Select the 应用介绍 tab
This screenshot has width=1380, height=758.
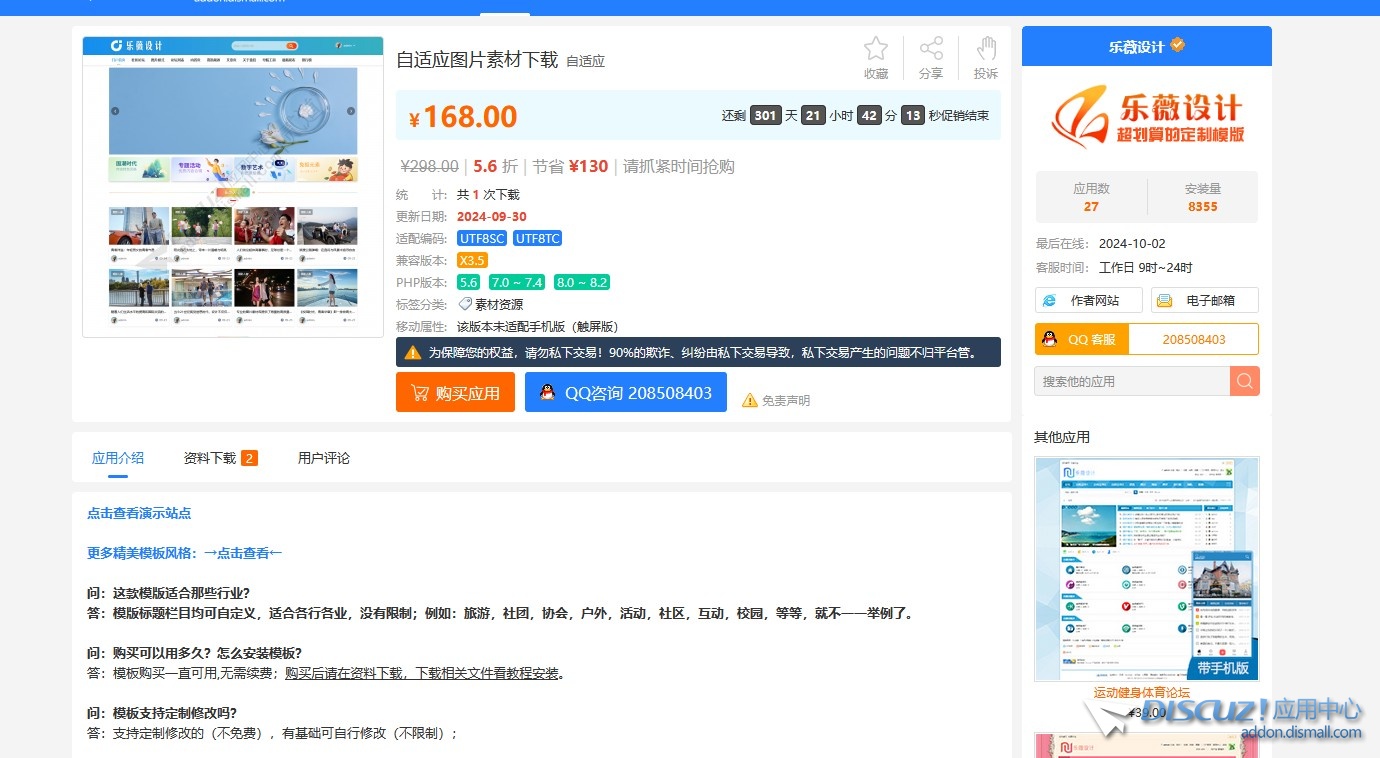118,458
